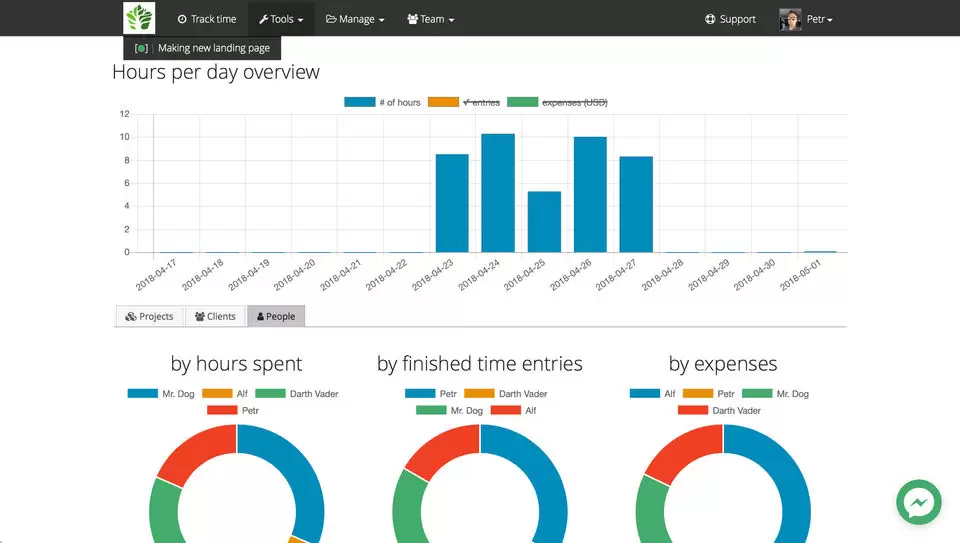Toggle Petr in by expenses legend

click(708, 394)
